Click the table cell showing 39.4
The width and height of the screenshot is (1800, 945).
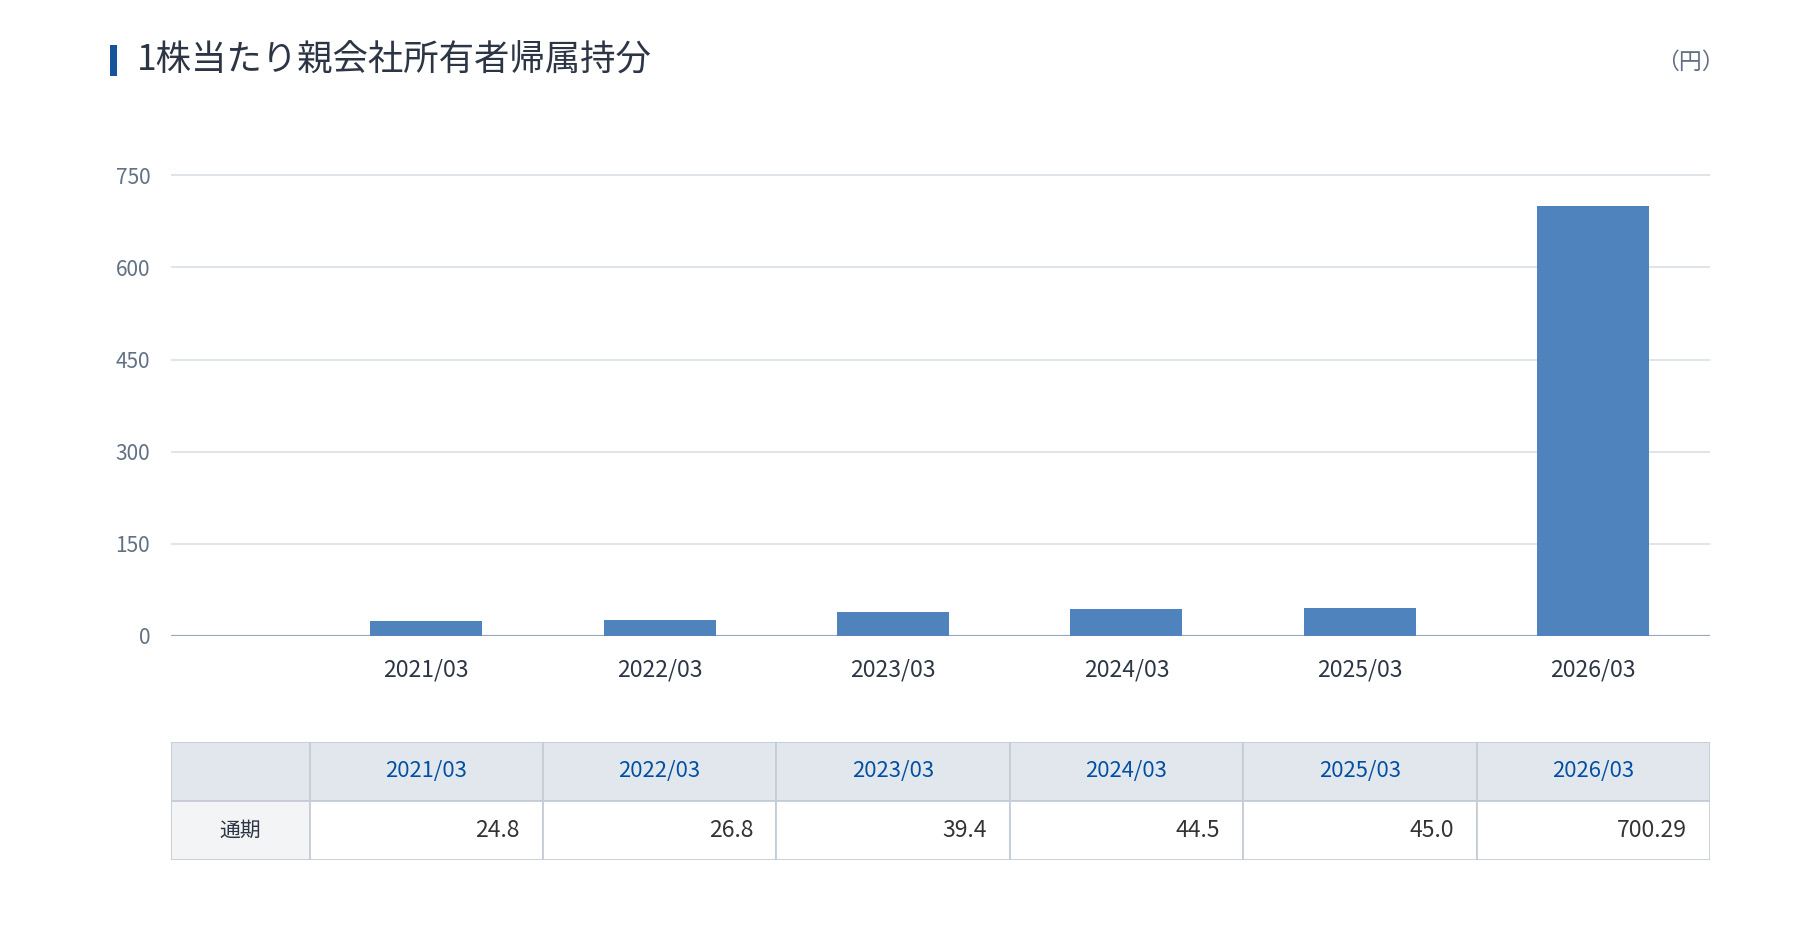click(x=893, y=830)
